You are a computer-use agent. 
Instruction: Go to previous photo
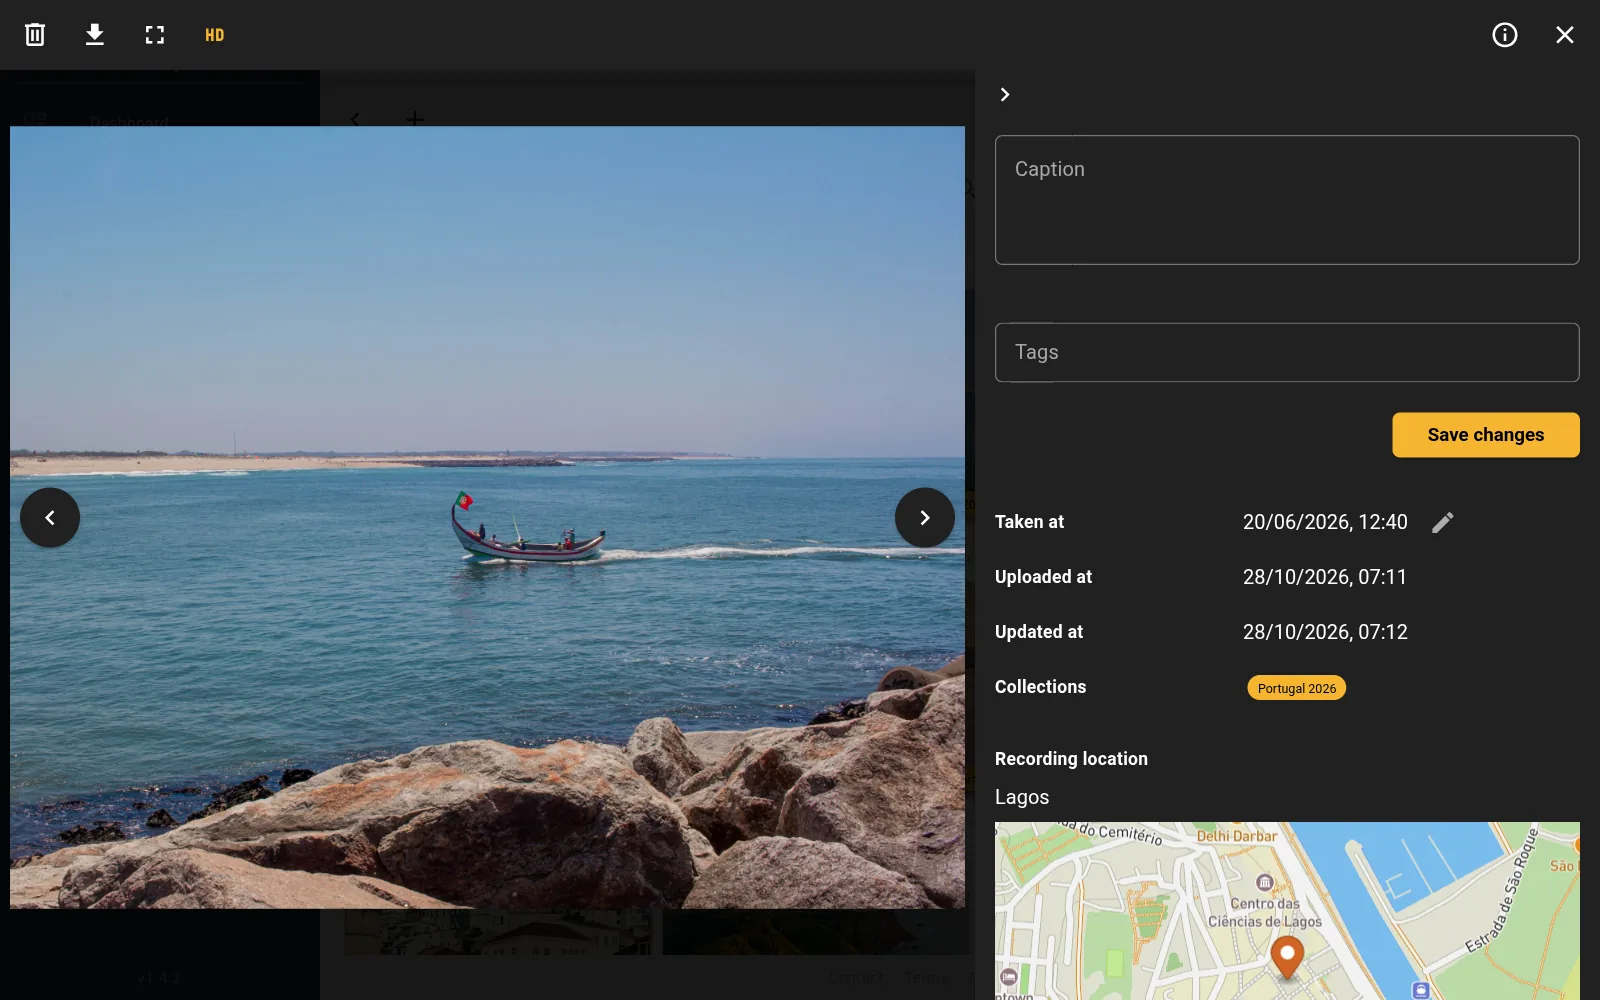[50, 517]
